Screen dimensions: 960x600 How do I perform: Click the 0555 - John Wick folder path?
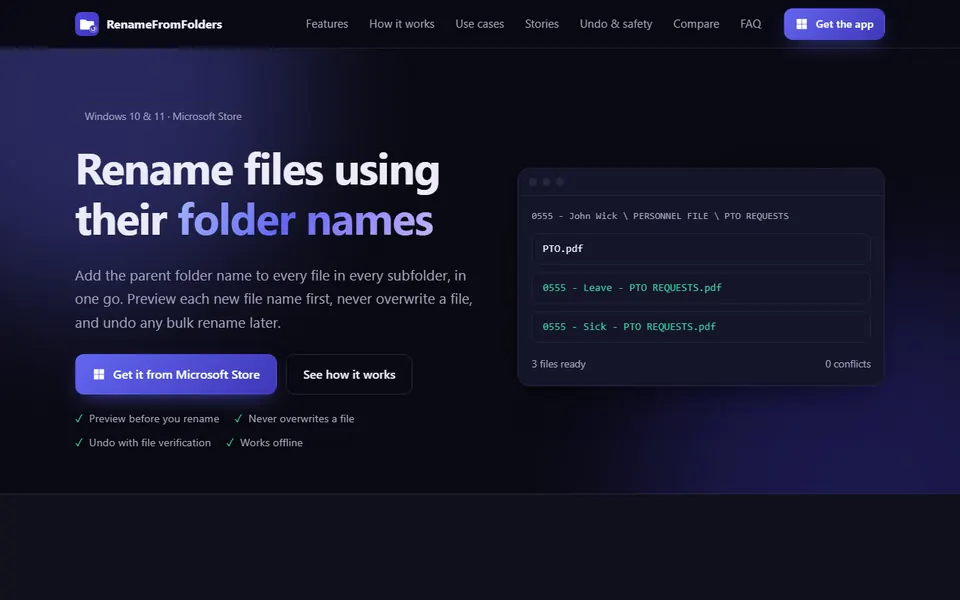coord(660,216)
